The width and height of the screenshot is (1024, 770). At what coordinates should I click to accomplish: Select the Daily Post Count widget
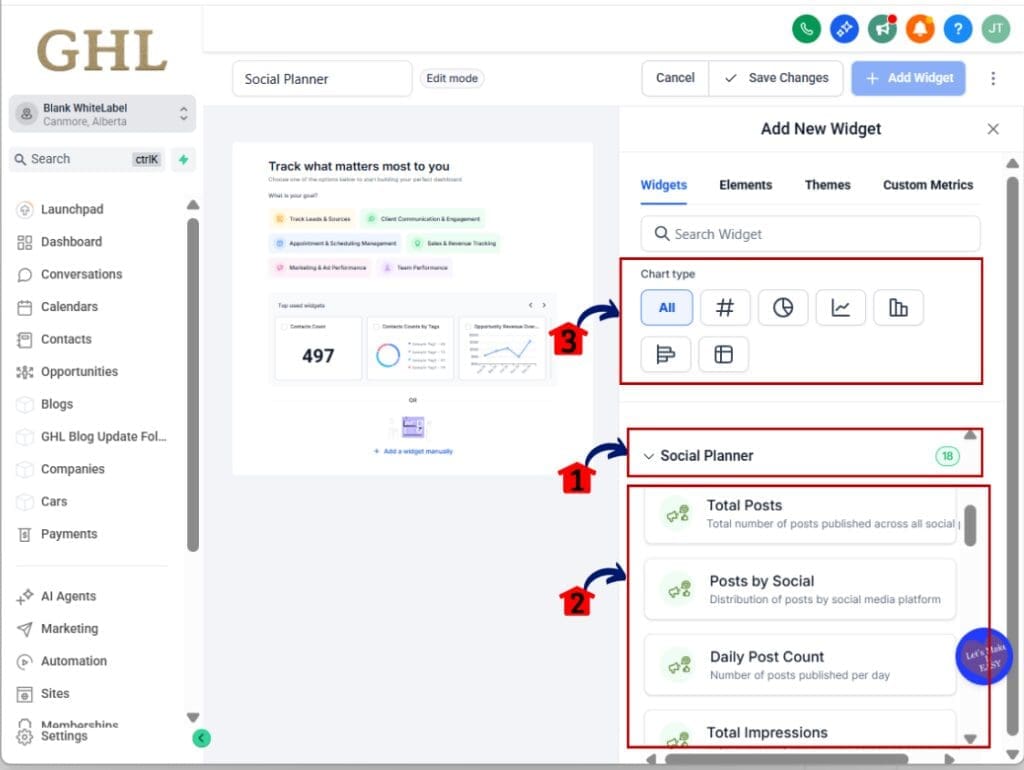(800, 665)
